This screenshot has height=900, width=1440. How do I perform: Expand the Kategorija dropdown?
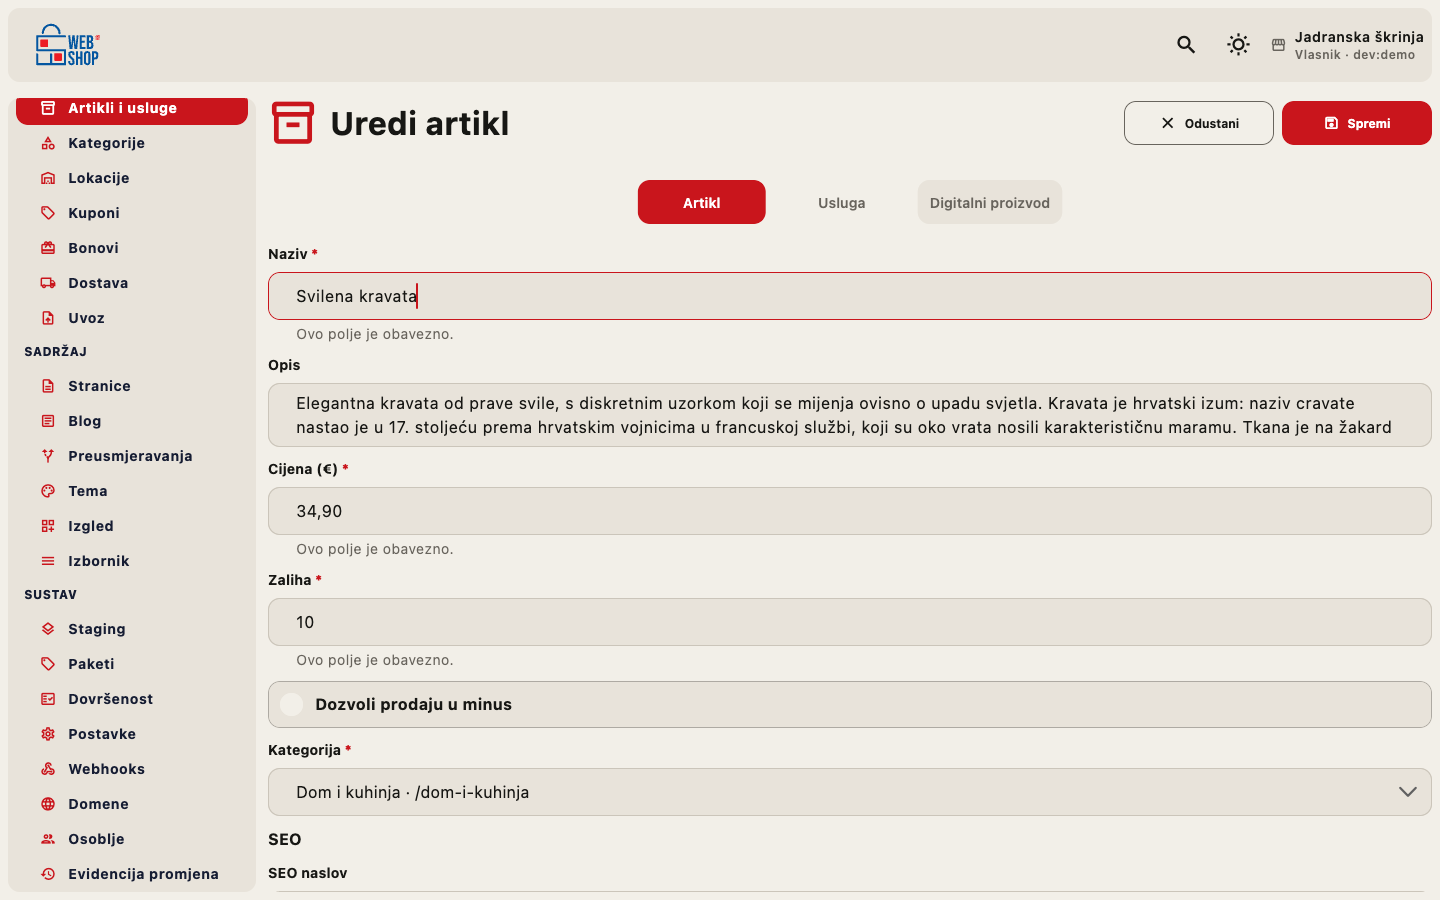click(x=850, y=792)
